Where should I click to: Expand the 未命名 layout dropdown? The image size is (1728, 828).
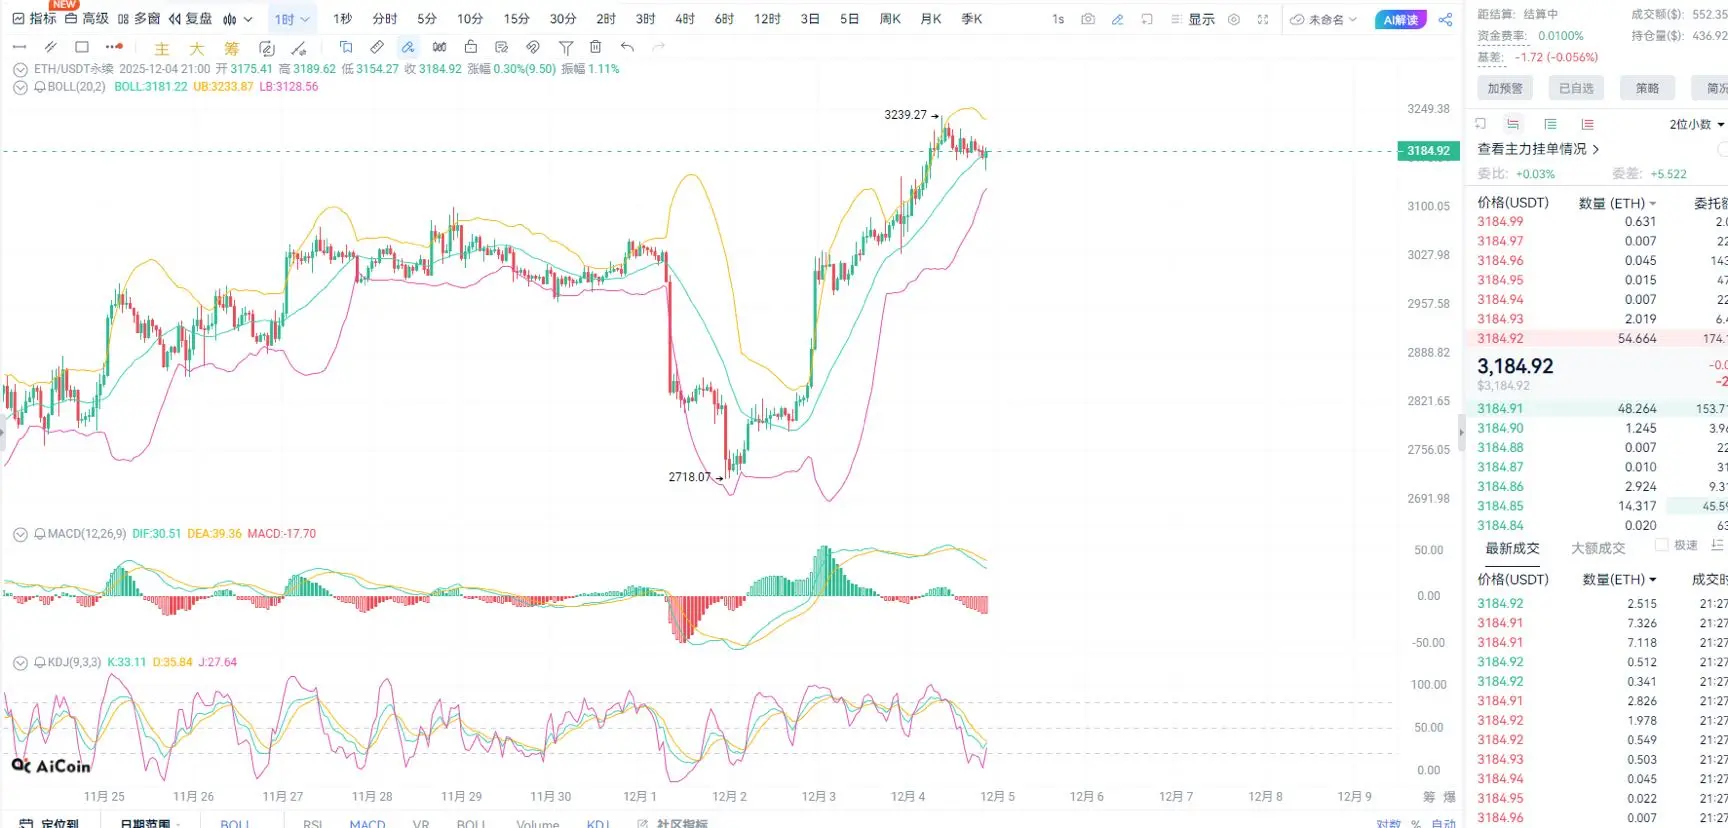point(1323,19)
